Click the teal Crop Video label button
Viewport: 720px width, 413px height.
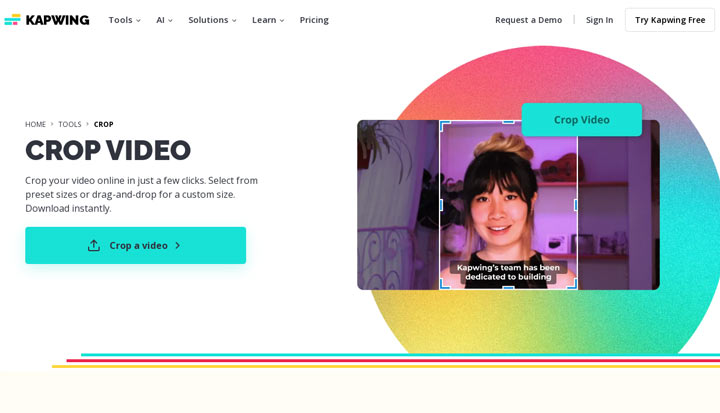tap(582, 119)
